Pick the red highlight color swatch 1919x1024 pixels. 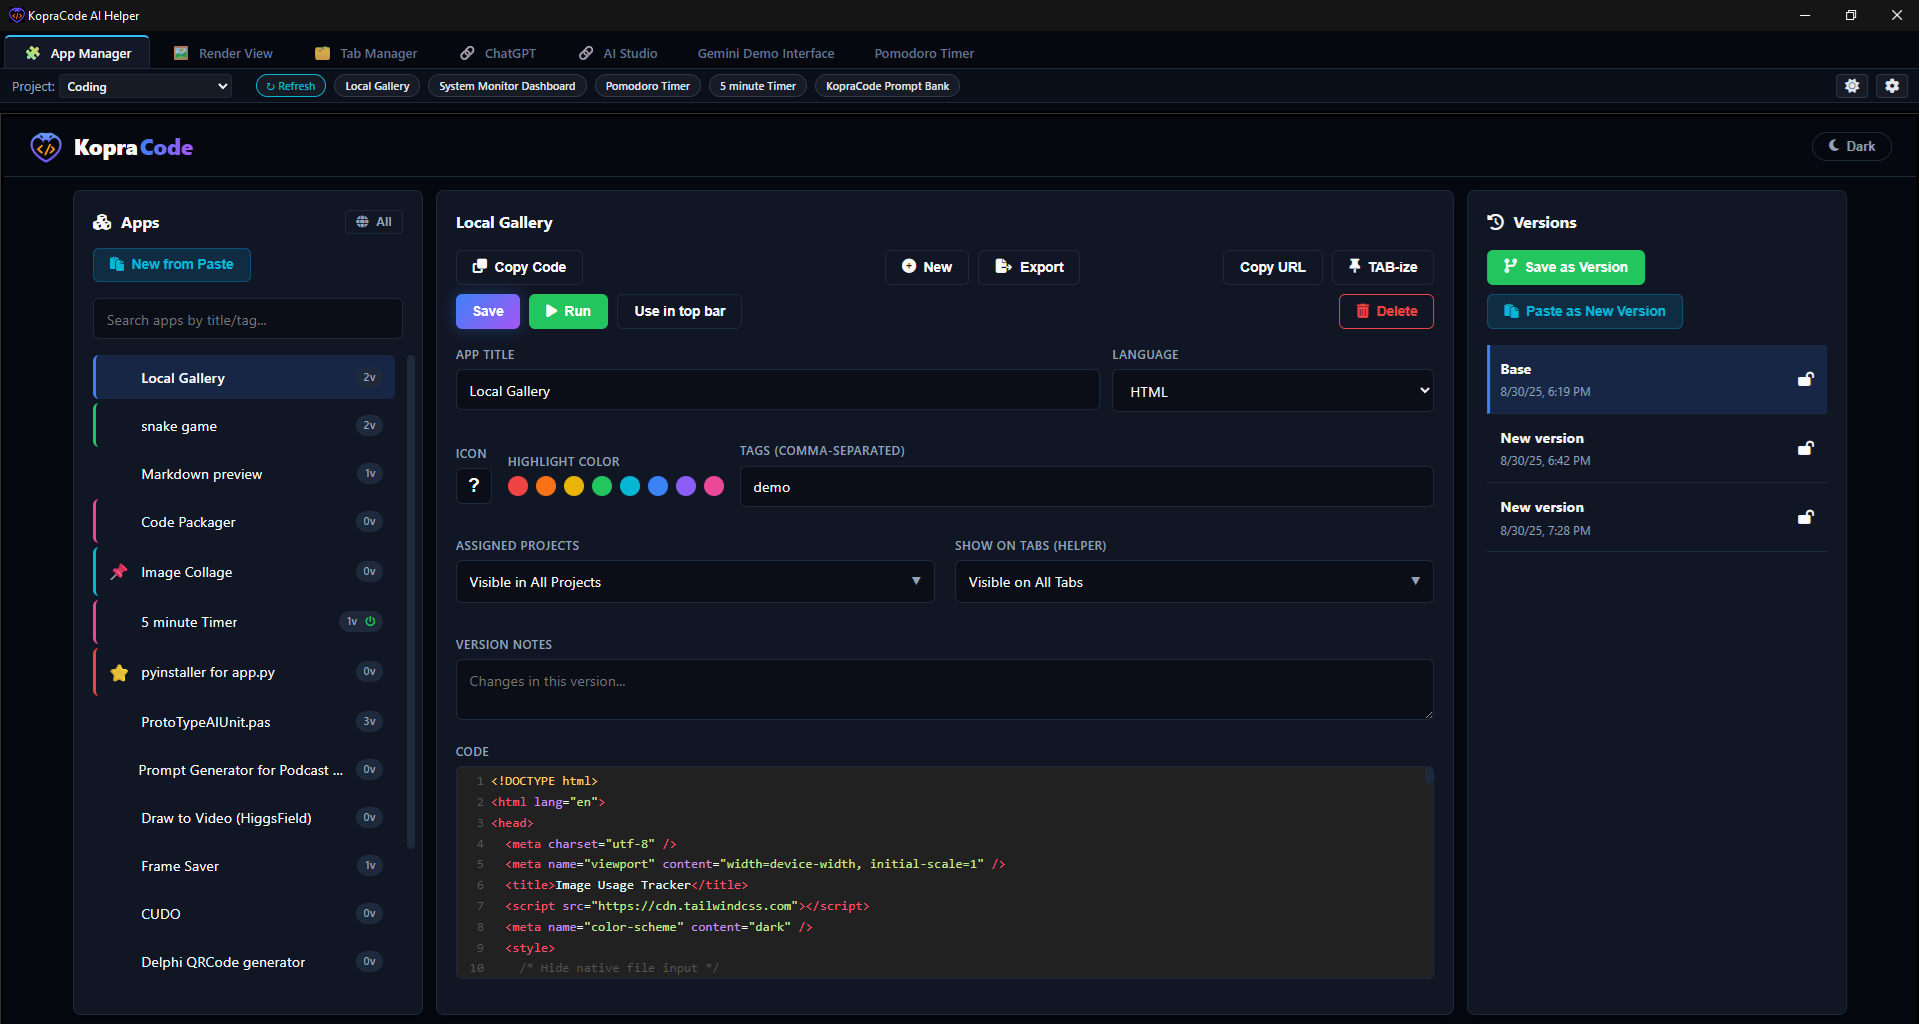click(x=518, y=486)
